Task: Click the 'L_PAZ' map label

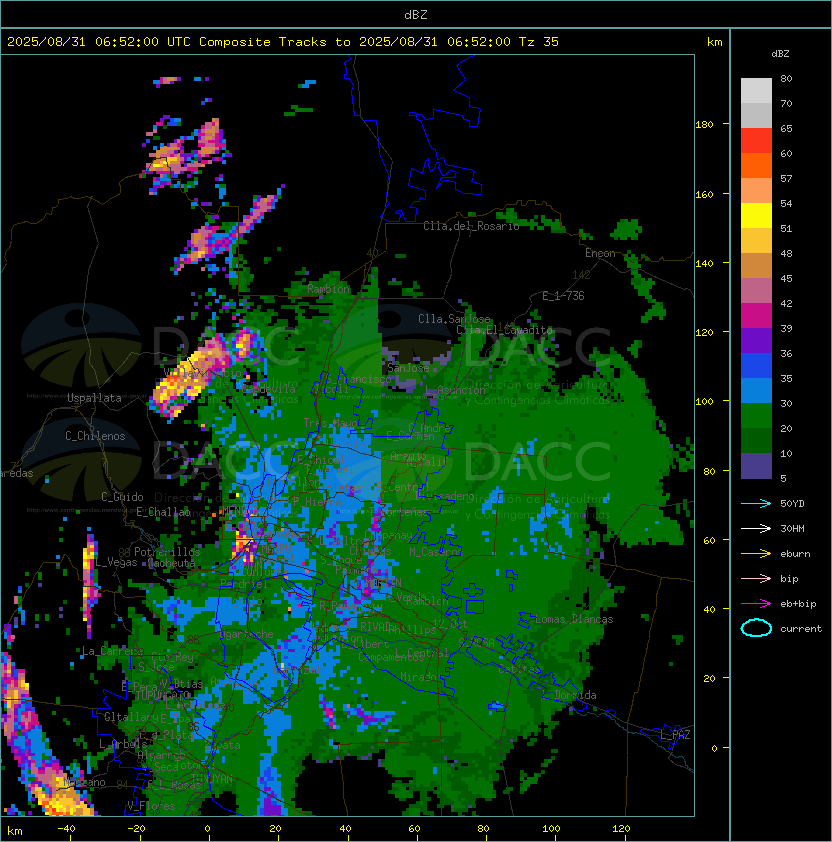Action: click(675, 735)
